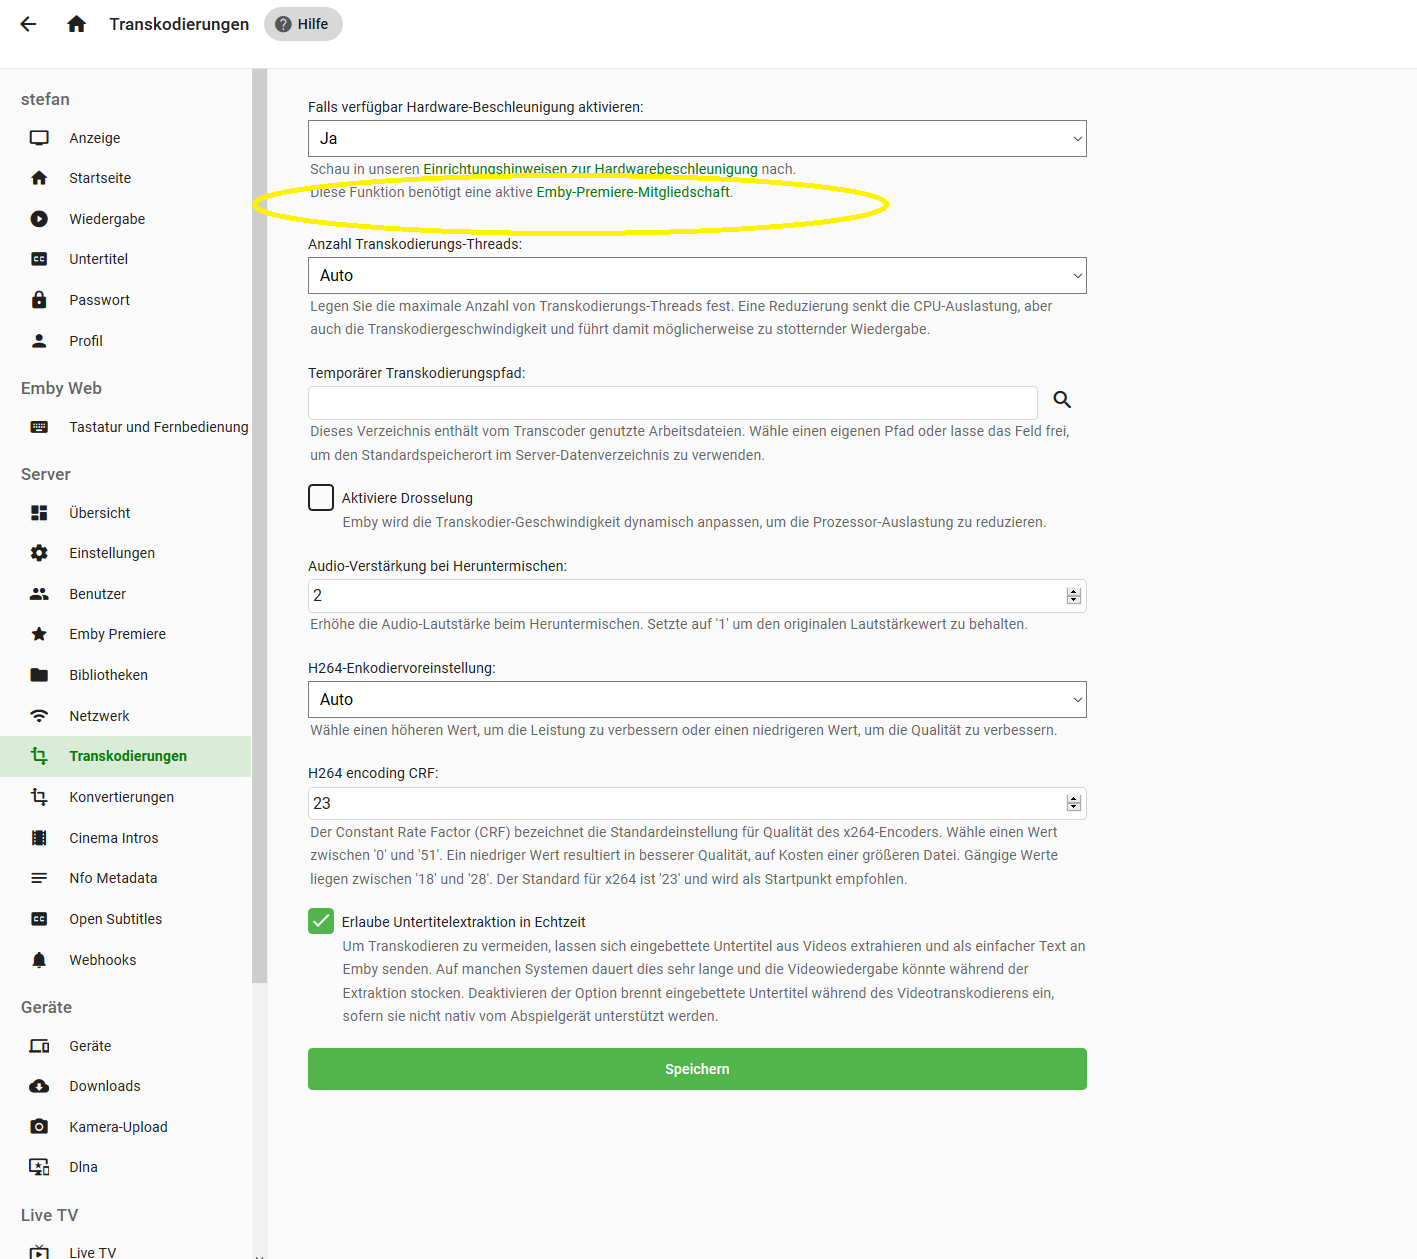
Task: Click the sidebar scrollbar thumb
Action: (260, 526)
